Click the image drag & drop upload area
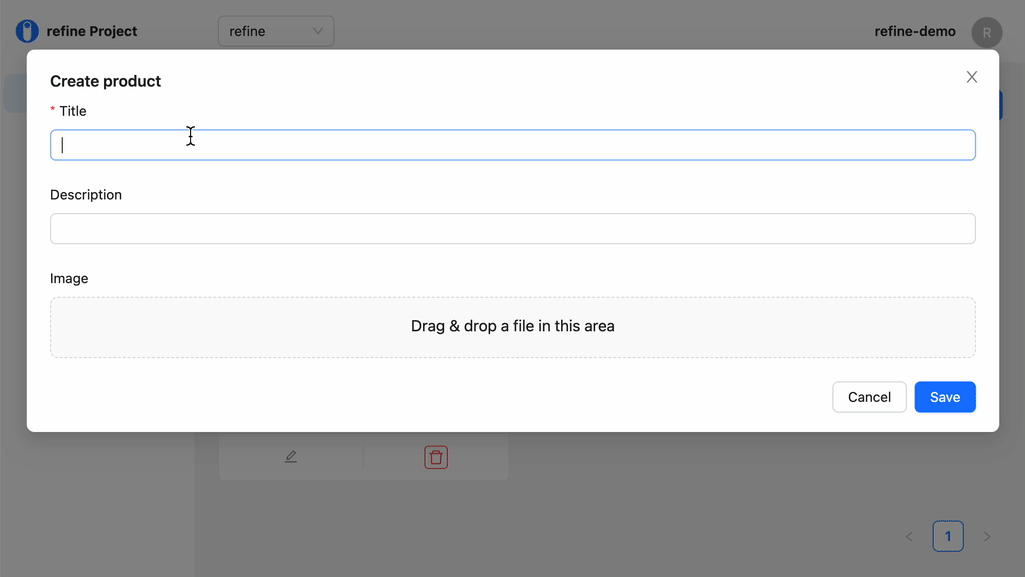 click(x=512, y=327)
